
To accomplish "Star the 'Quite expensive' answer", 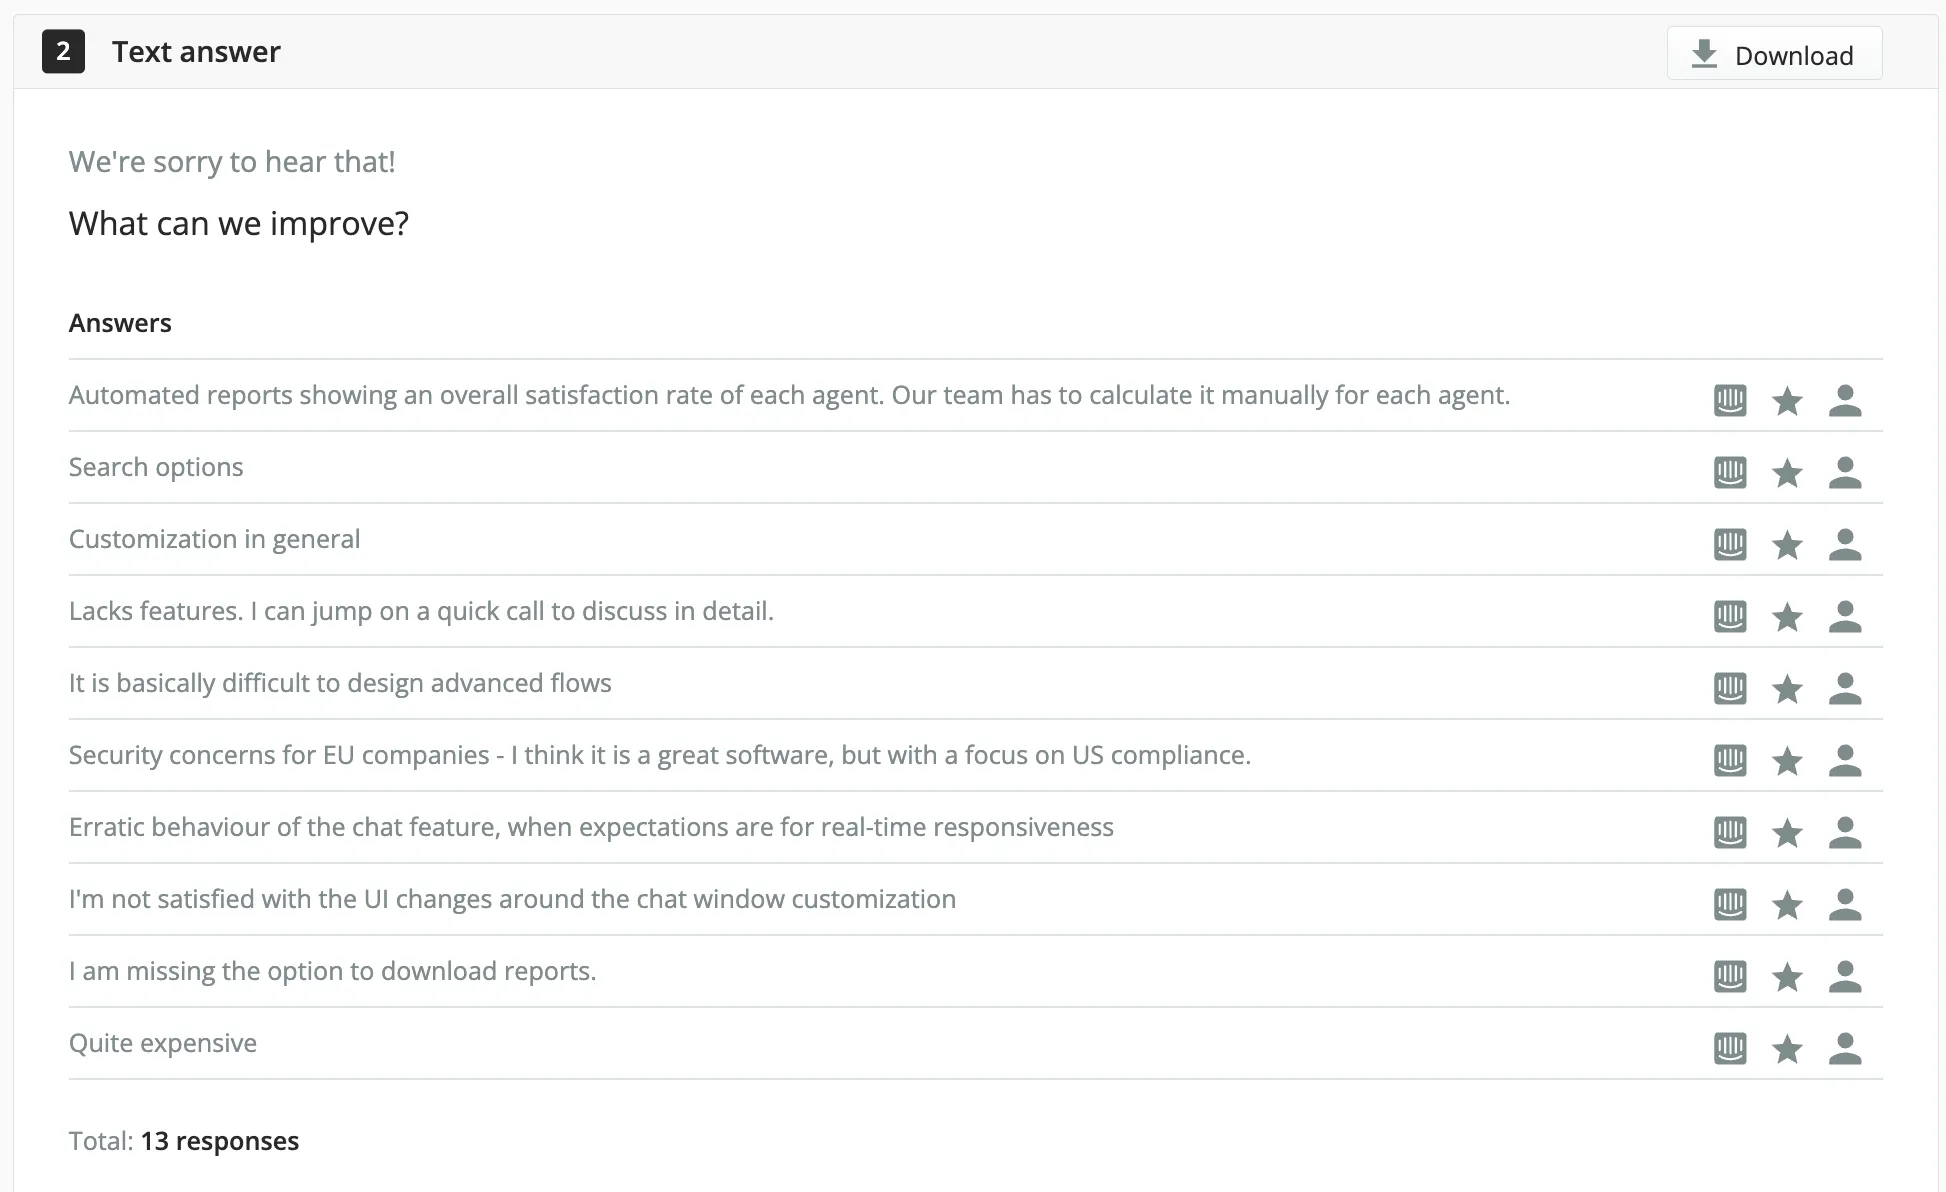I will (1787, 1048).
